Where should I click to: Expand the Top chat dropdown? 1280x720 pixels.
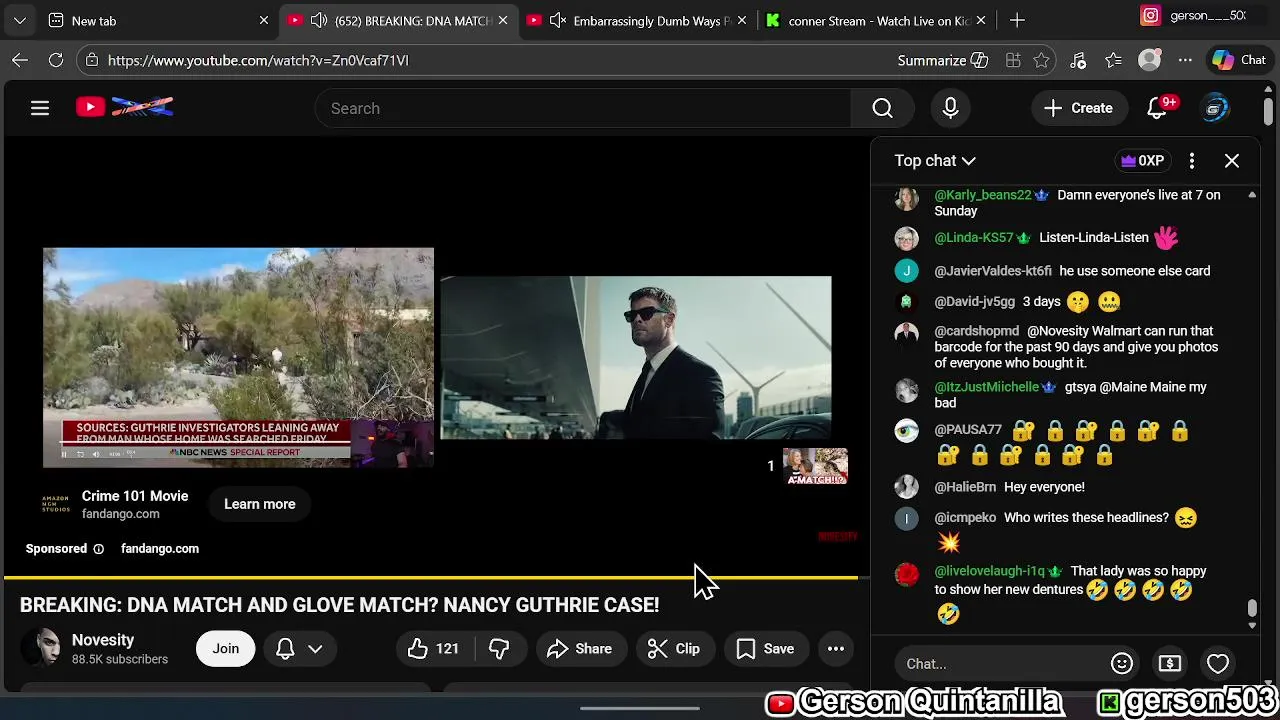click(x=935, y=160)
